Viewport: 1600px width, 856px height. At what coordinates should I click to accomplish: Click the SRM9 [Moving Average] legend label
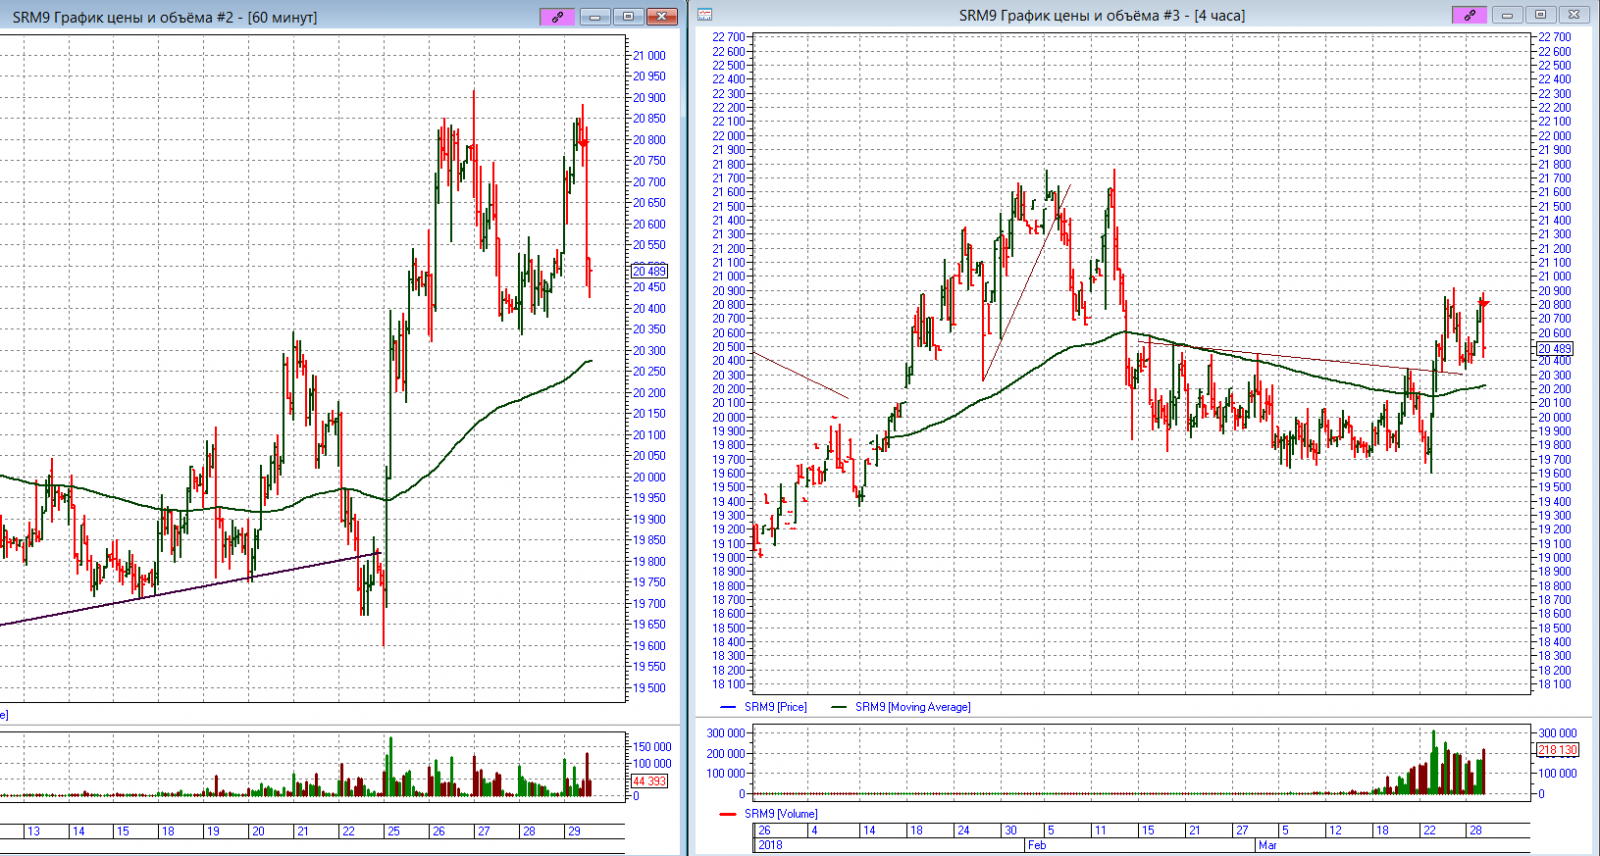click(912, 707)
